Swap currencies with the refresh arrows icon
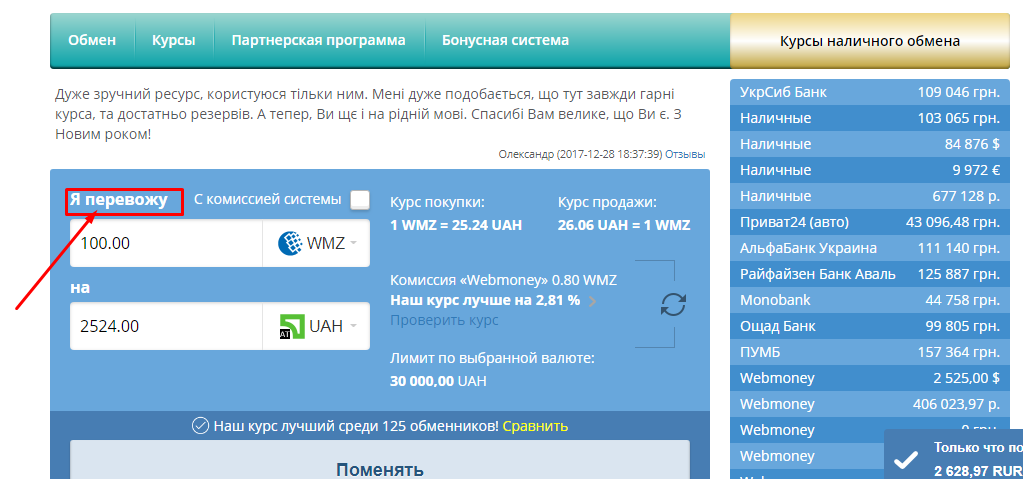The width and height of the screenshot is (1023, 479). click(673, 305)
